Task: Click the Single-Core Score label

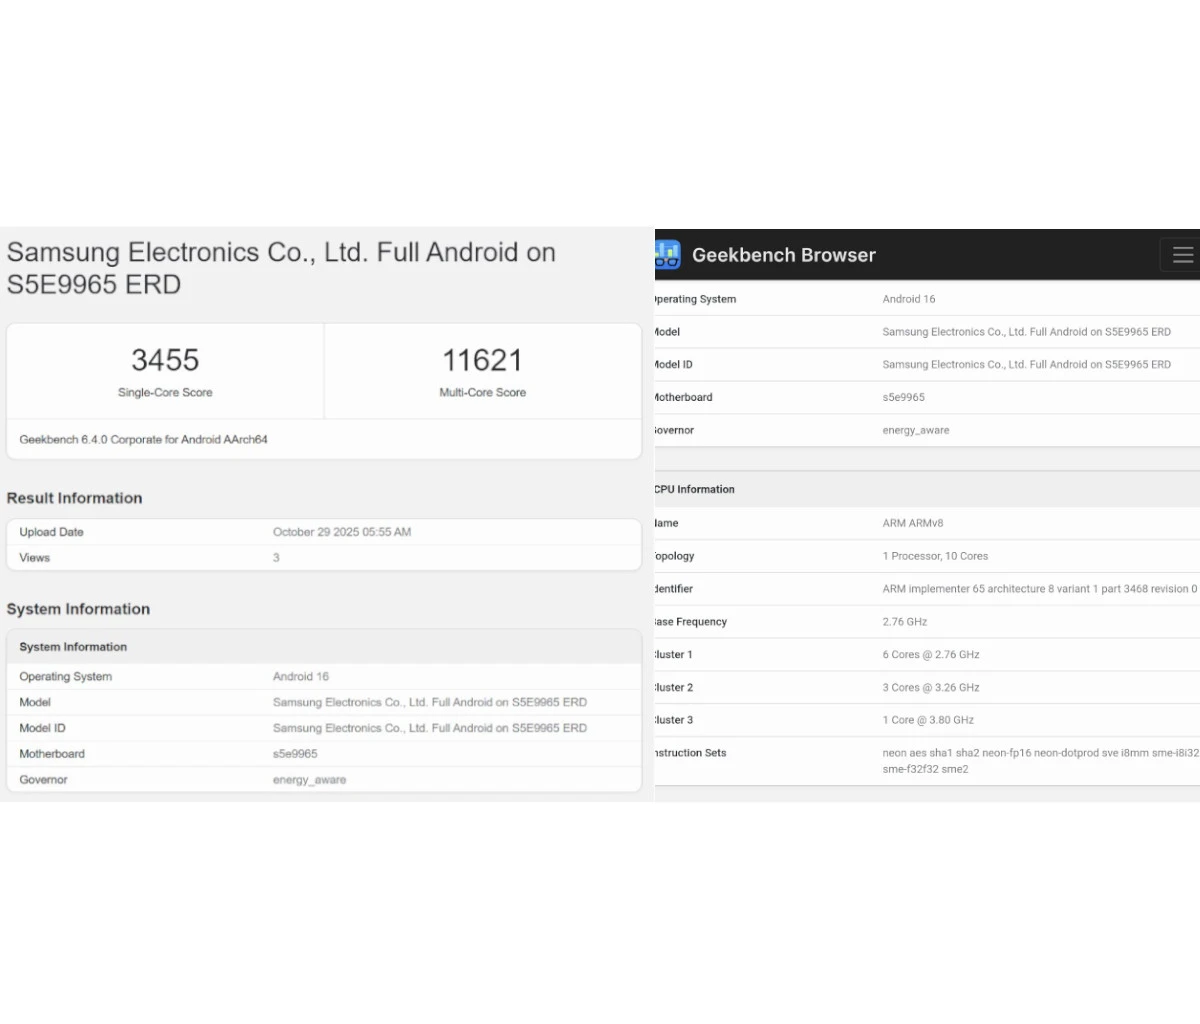Action: coord(165,393)
